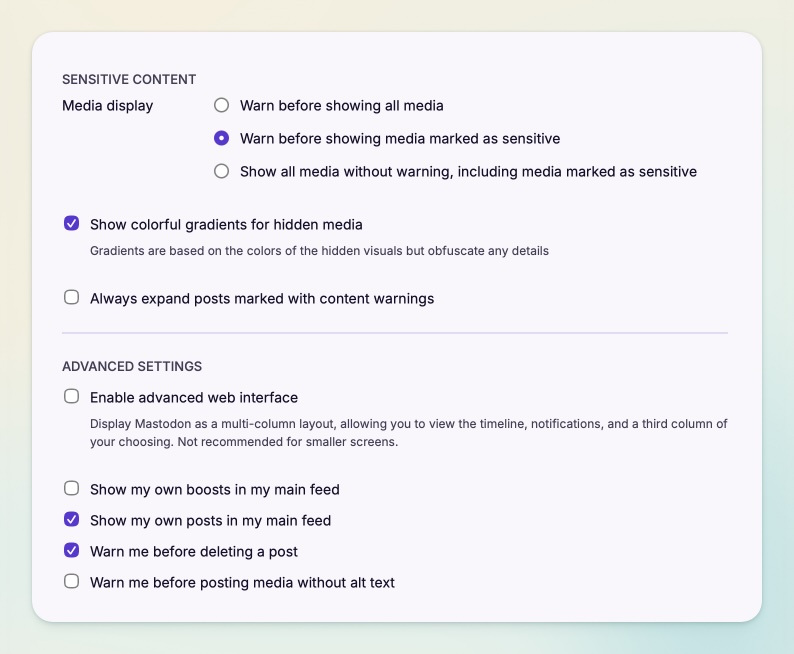Click the 'Media display' label
Image resolution: width=794 pixels, height=654 pixels.
pyautogui.click(x=107, y=106)
